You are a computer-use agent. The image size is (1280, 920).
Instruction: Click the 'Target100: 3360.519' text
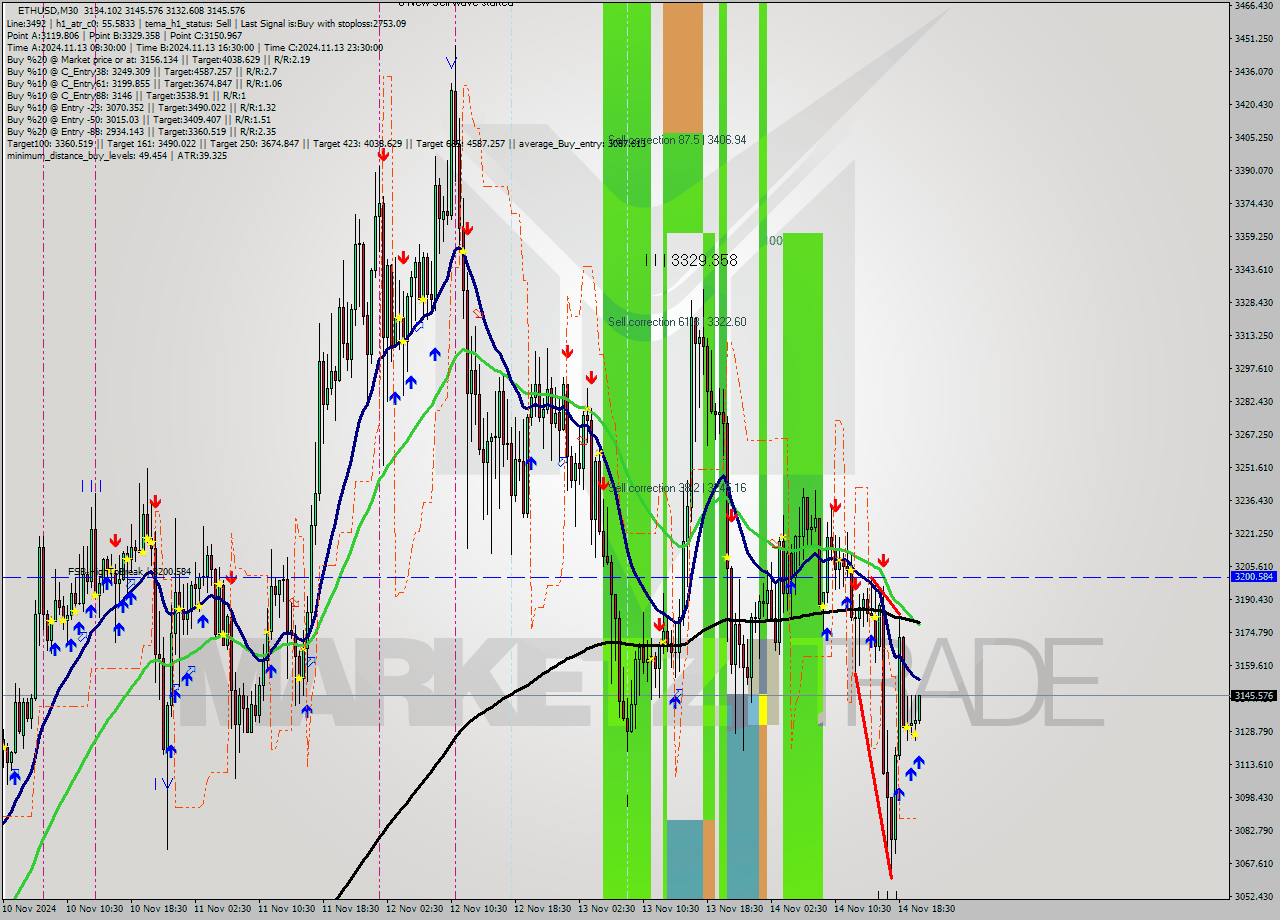[48, 143]
